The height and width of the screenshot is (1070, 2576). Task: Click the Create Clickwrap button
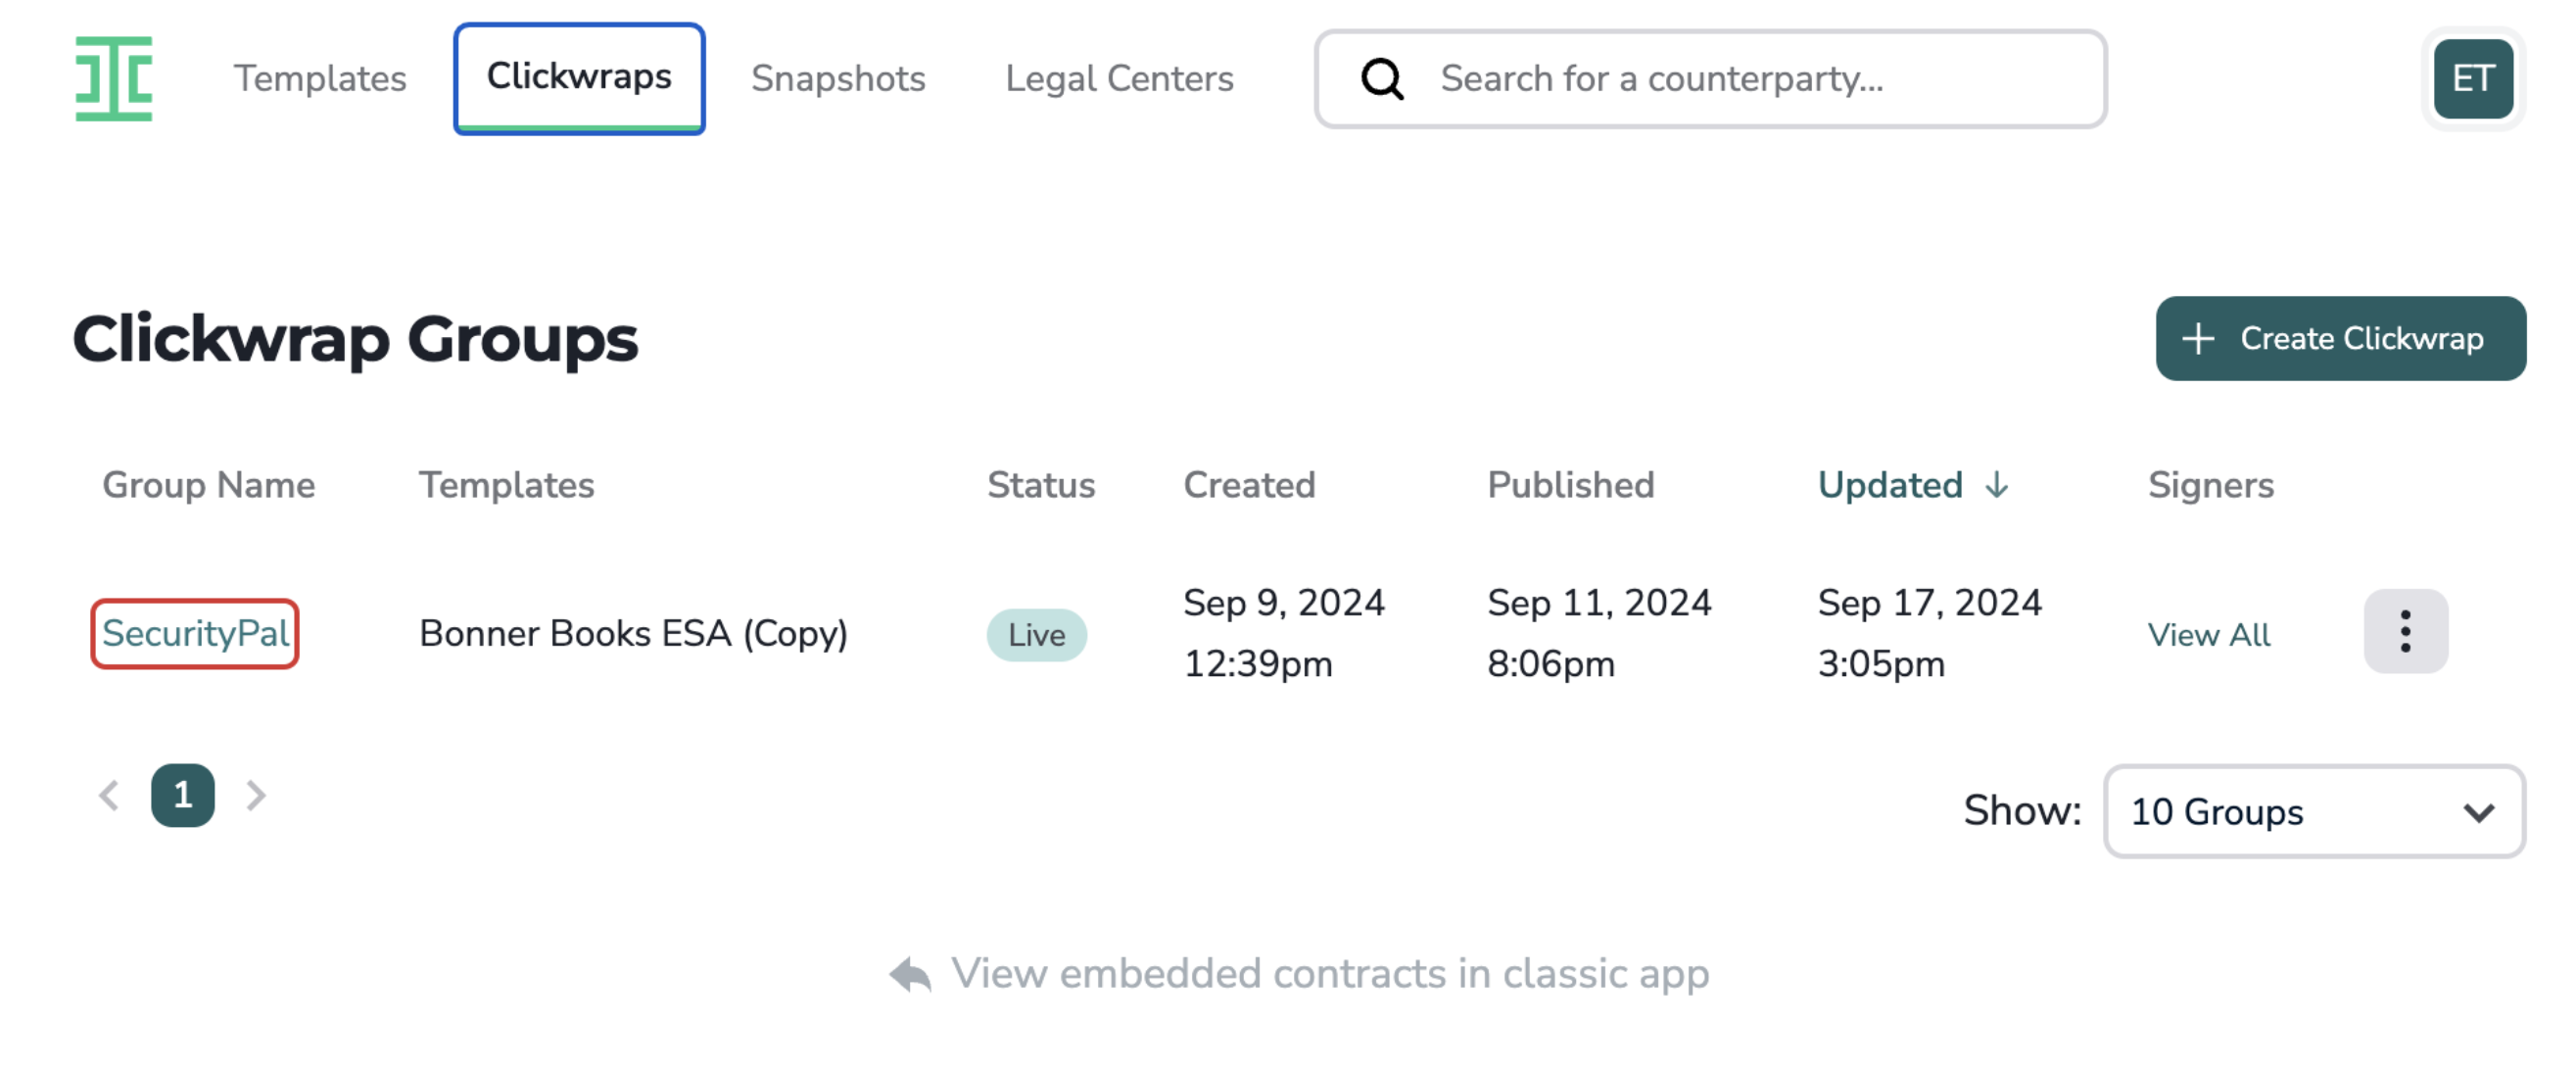pyautogui.click(x=2340, y=338)
